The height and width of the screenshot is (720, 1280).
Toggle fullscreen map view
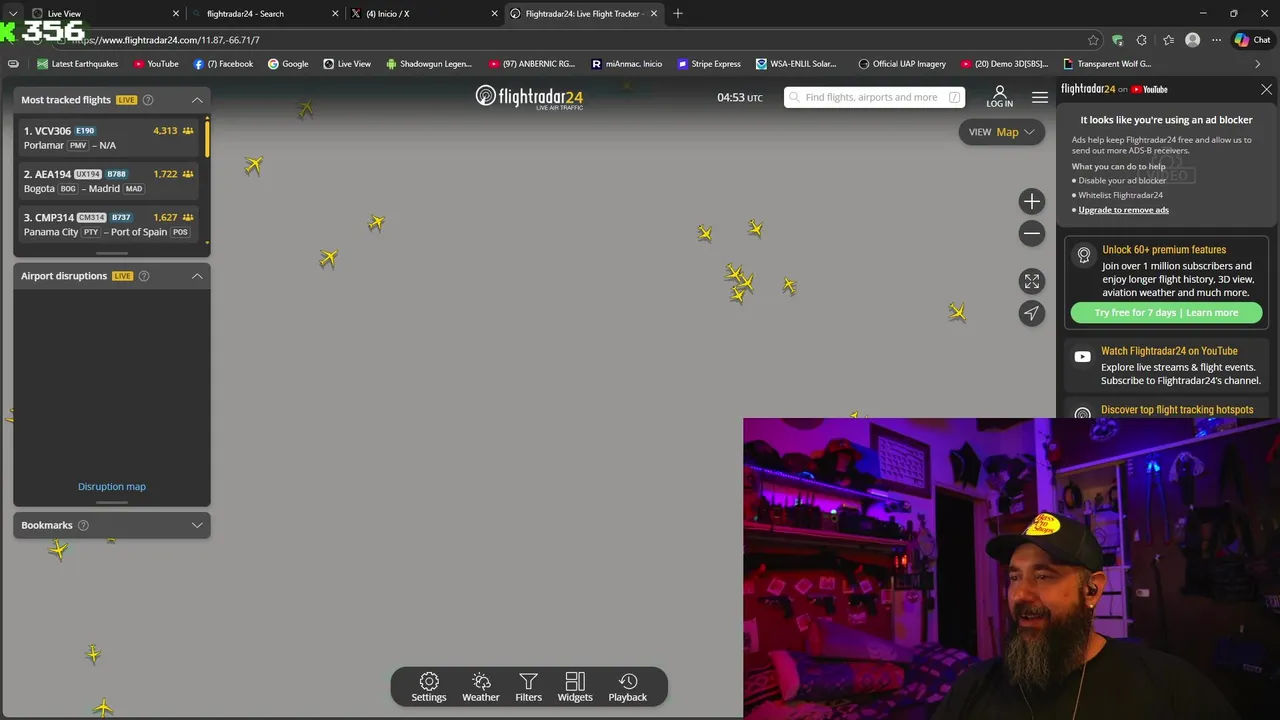(1032, 281)
